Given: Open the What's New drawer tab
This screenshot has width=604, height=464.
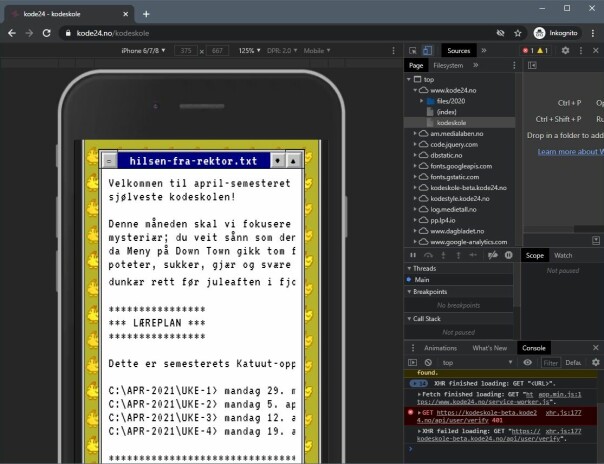Looking at the screenshot, I should [x=490, y=348].
